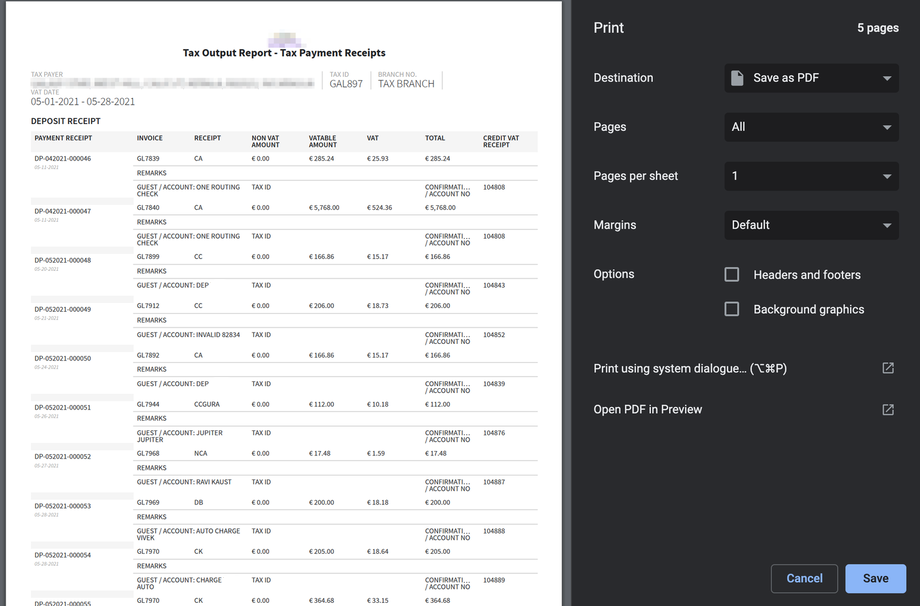Click credit VAT receipt number 104887

[494, 482]
